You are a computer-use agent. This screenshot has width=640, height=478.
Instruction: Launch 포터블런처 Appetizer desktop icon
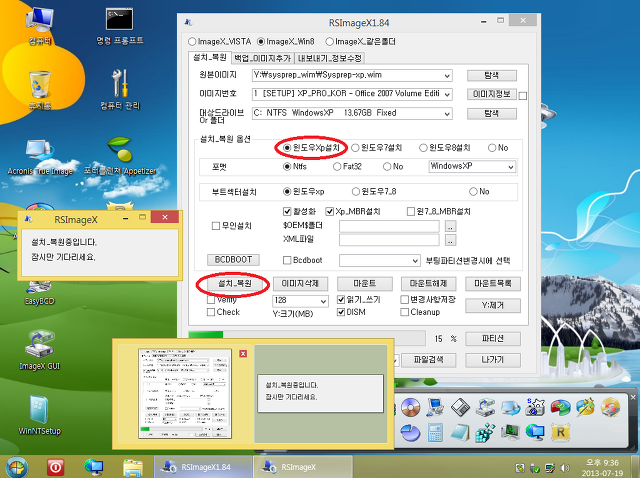tap(120, 157)
